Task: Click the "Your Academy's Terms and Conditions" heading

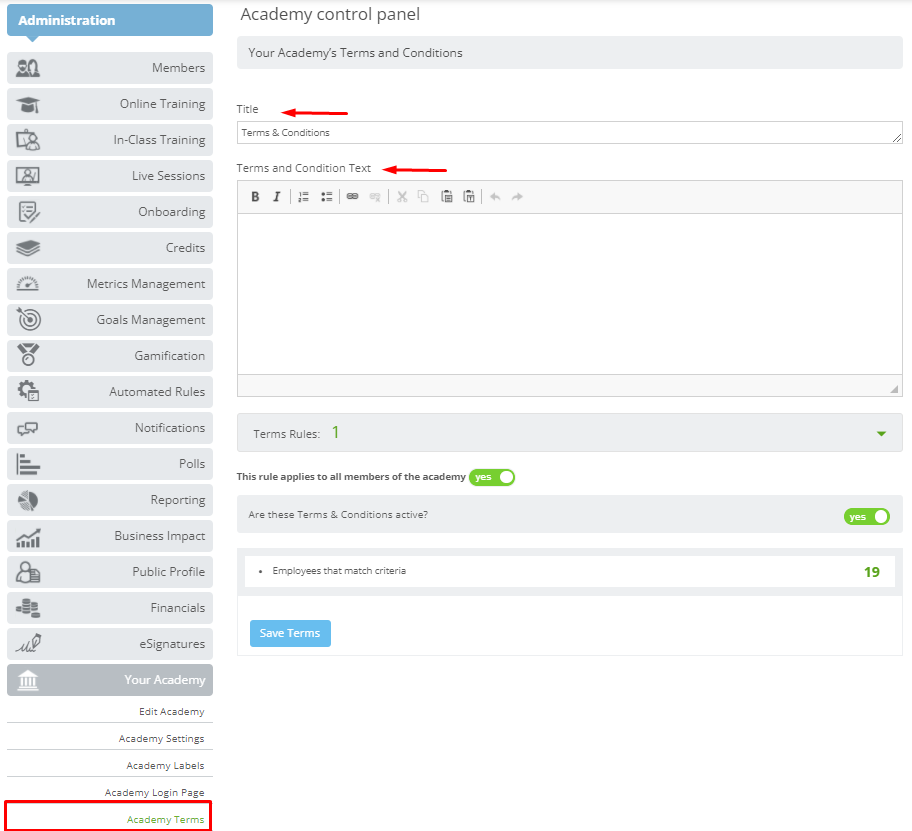Action: point(355,53)
